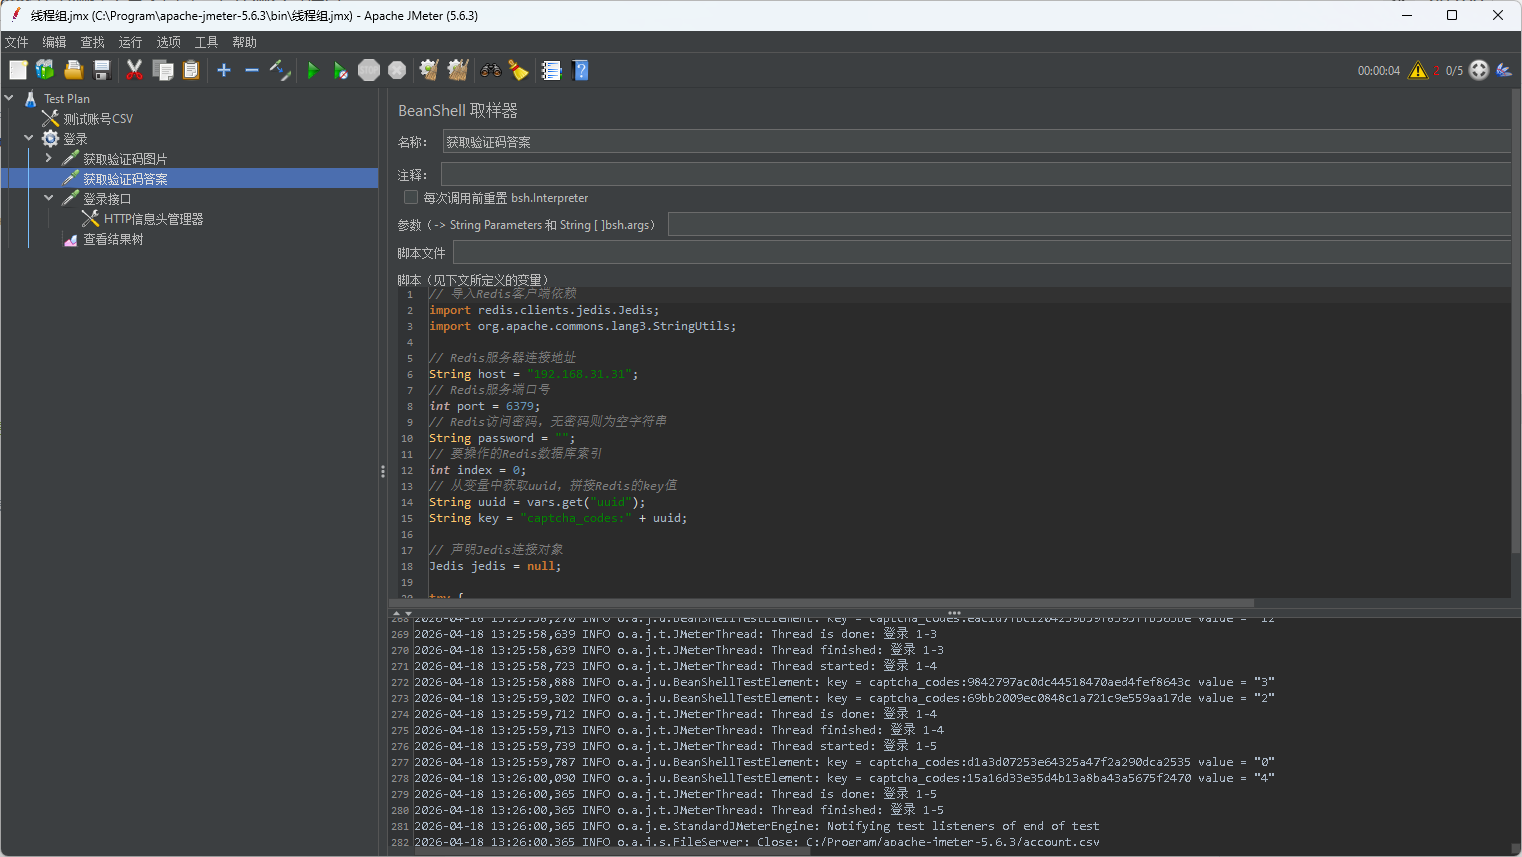
Task: Click the elapsed time 00:00:04 display
Action: pos(1378,71)
